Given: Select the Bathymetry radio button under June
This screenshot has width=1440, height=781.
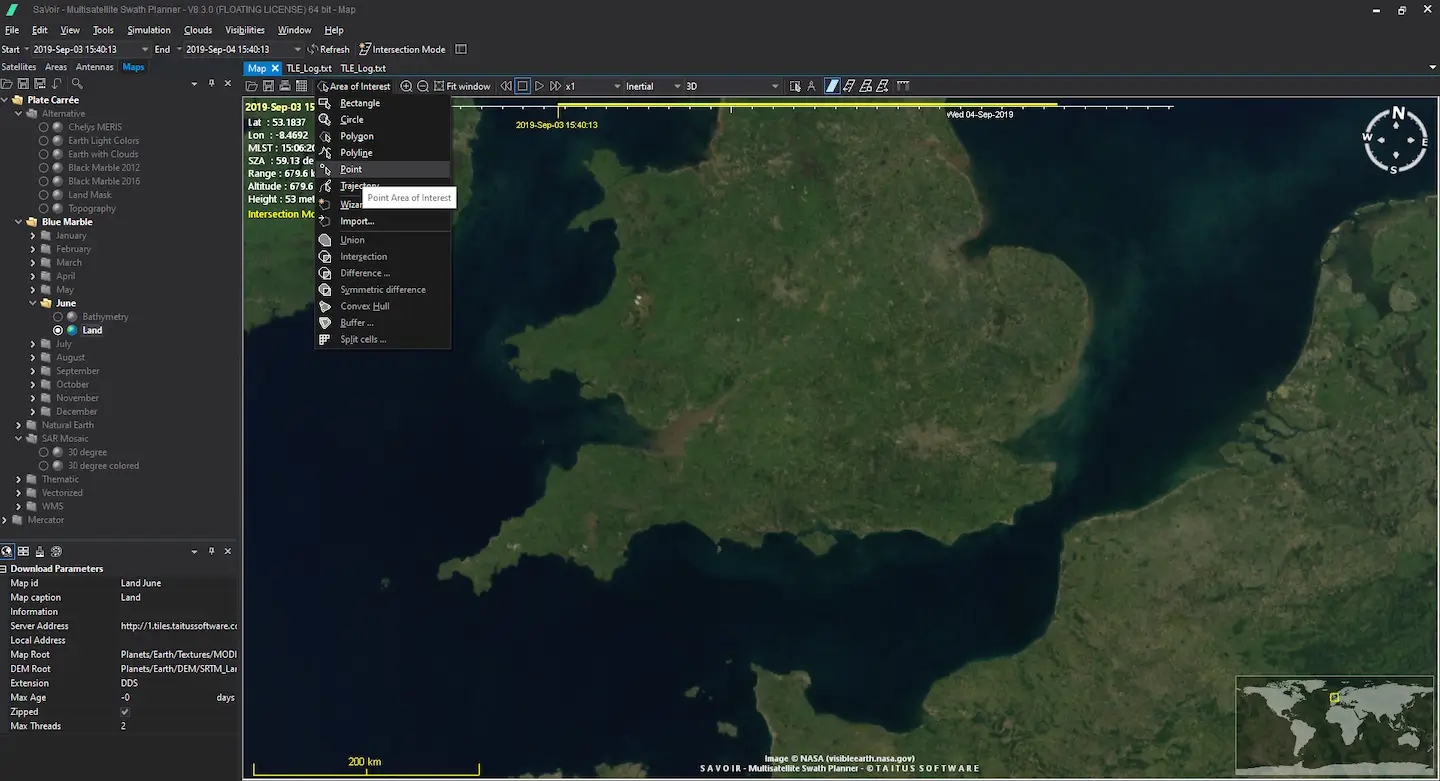Looking at the screenshot, I should [58, 317].
